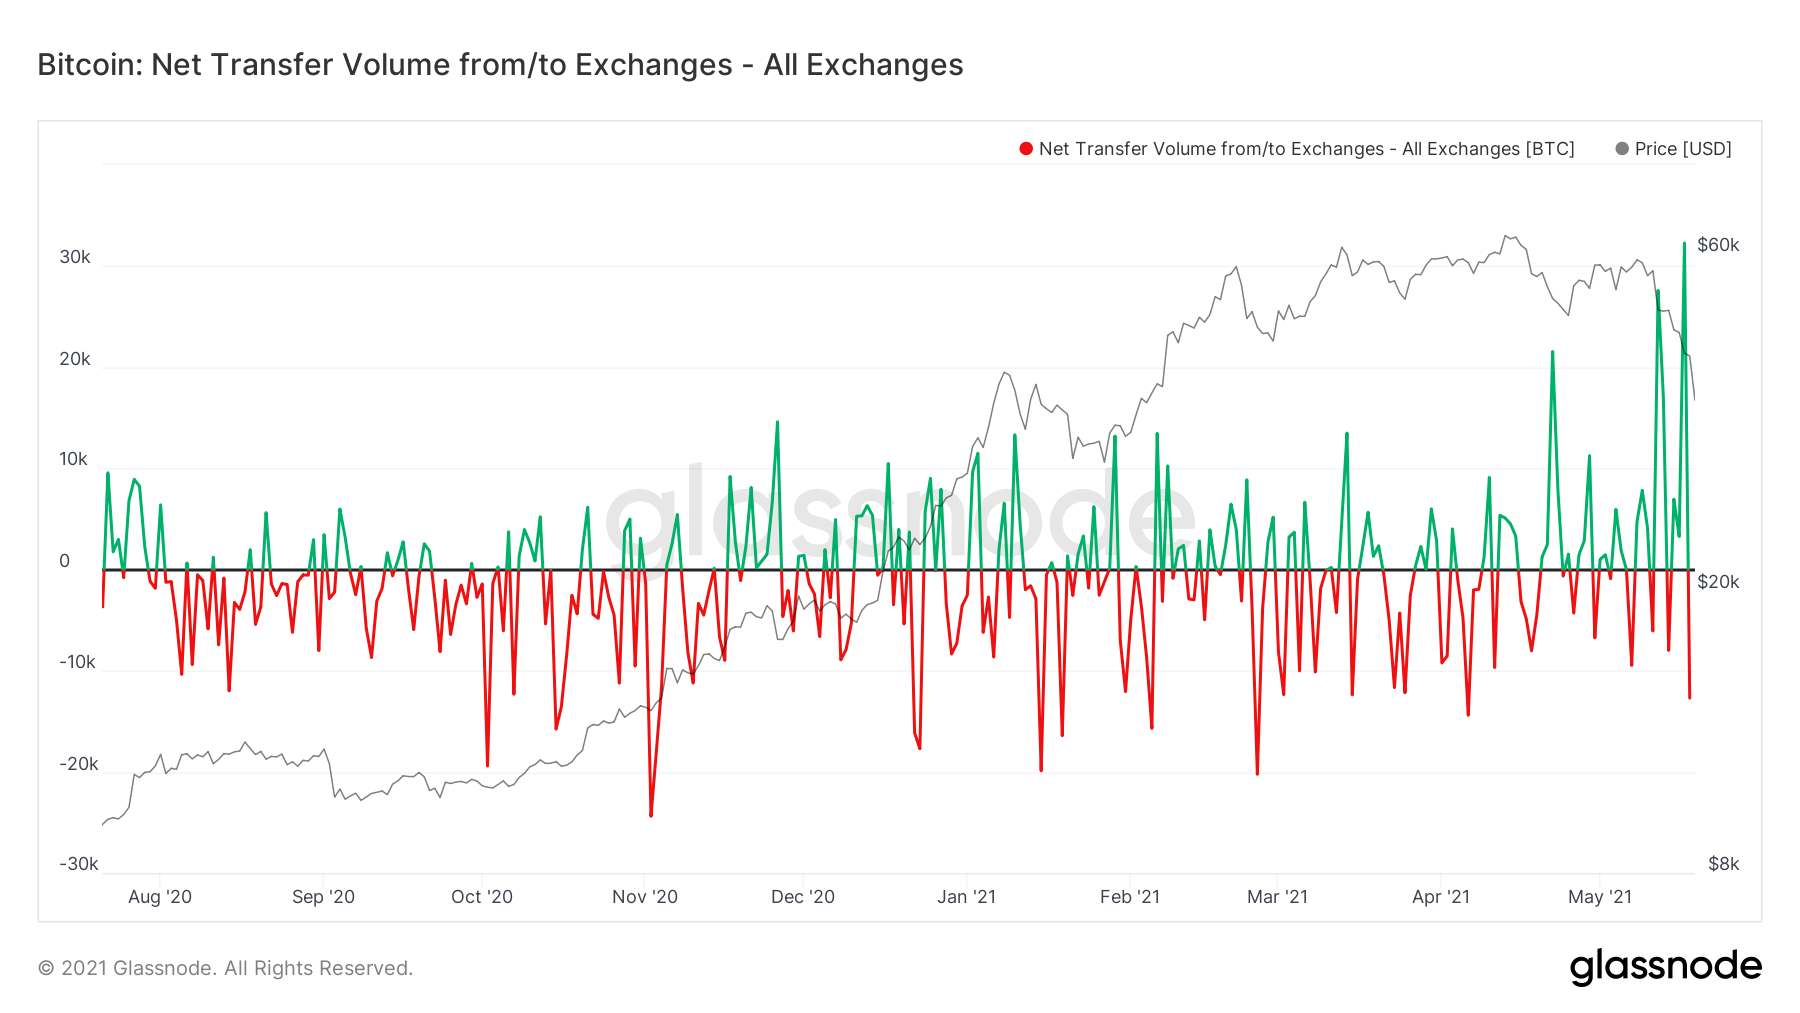Click the red Net Transfer Volume legend dot
This screenshot has height=1013, width=1800.
point(1025,149)
